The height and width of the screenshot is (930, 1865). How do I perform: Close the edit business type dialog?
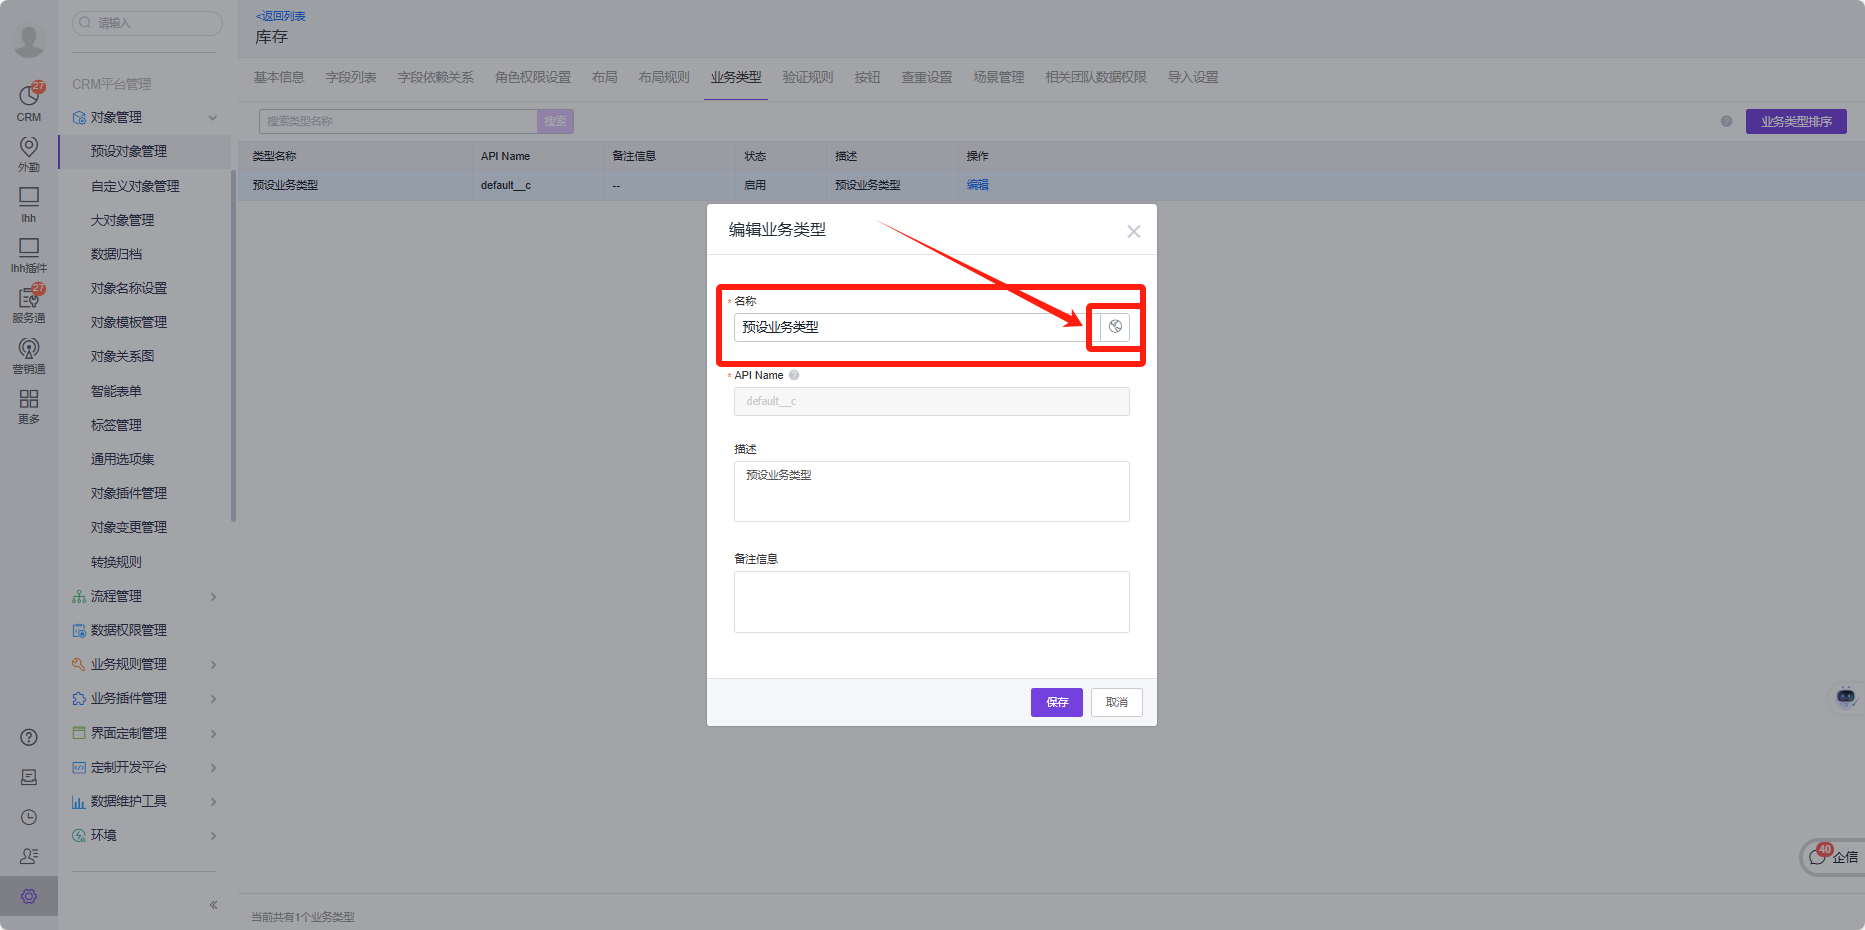tap(1133, 231)
